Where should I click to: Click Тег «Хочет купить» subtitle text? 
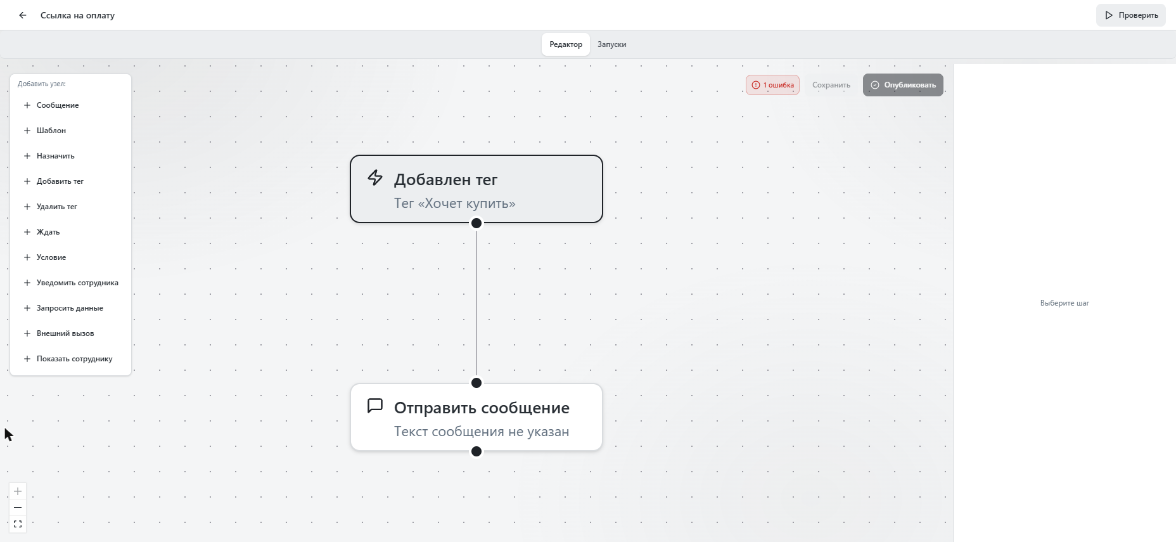(454, 203)
